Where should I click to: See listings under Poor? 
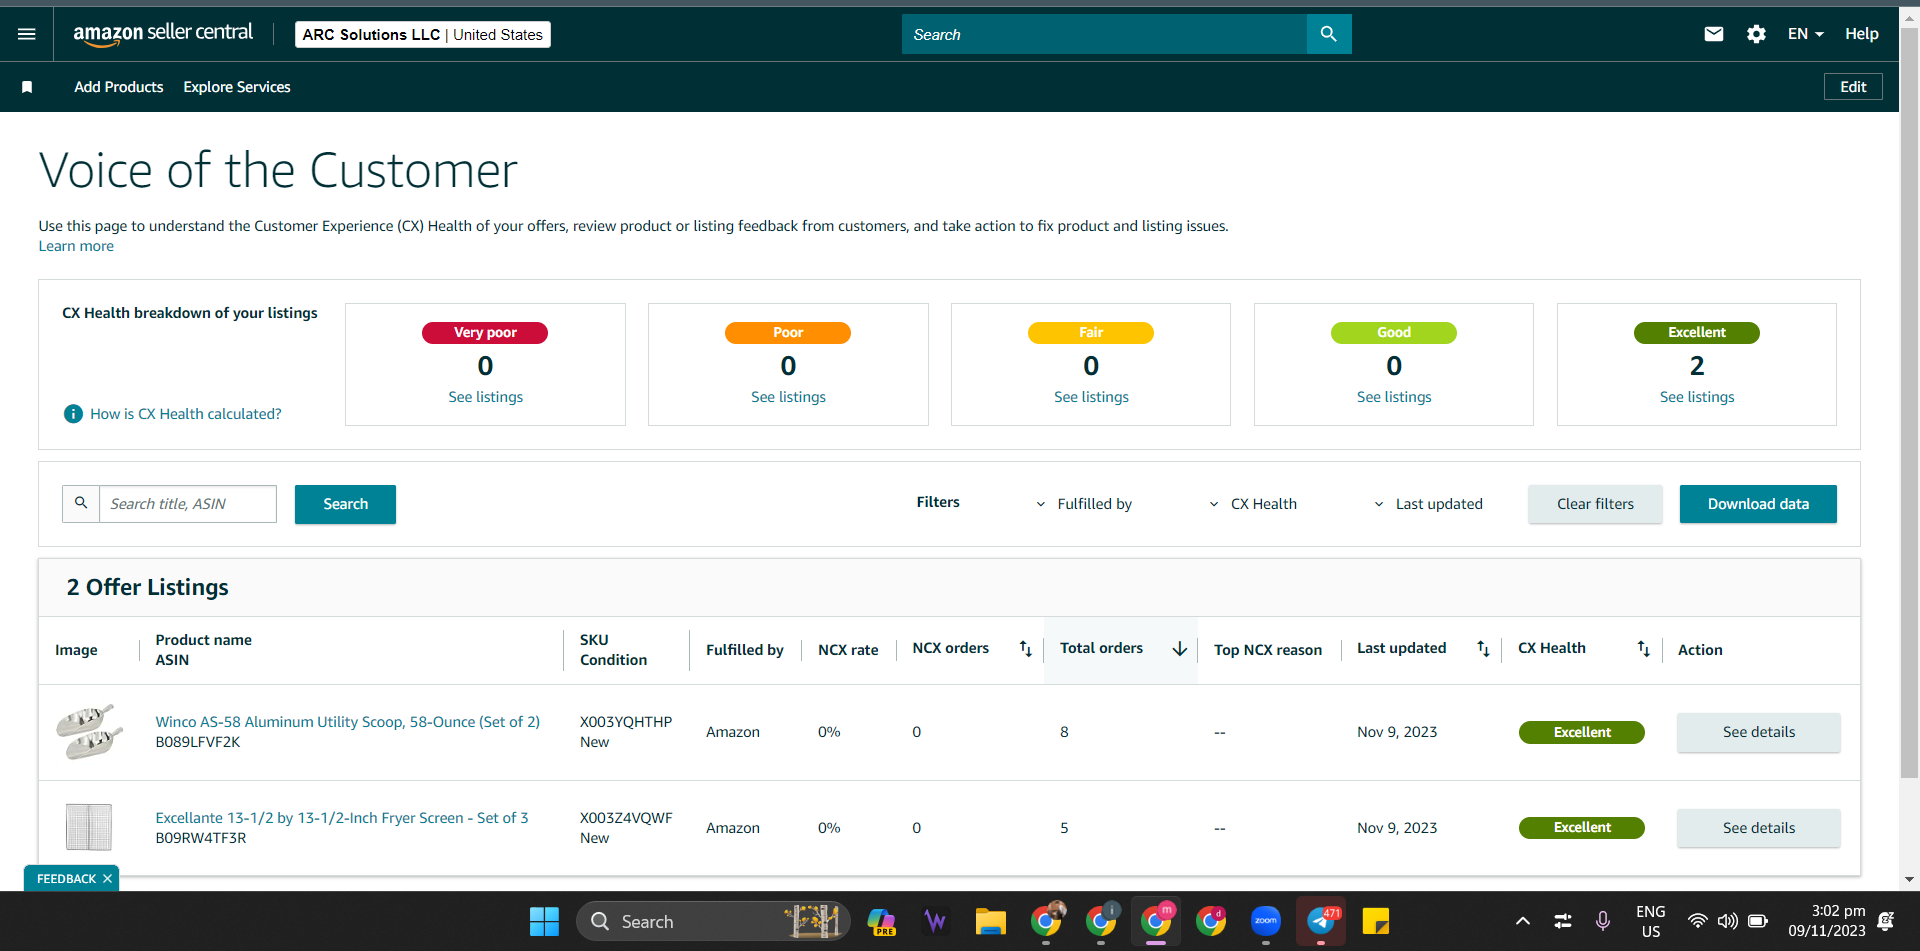788,397
